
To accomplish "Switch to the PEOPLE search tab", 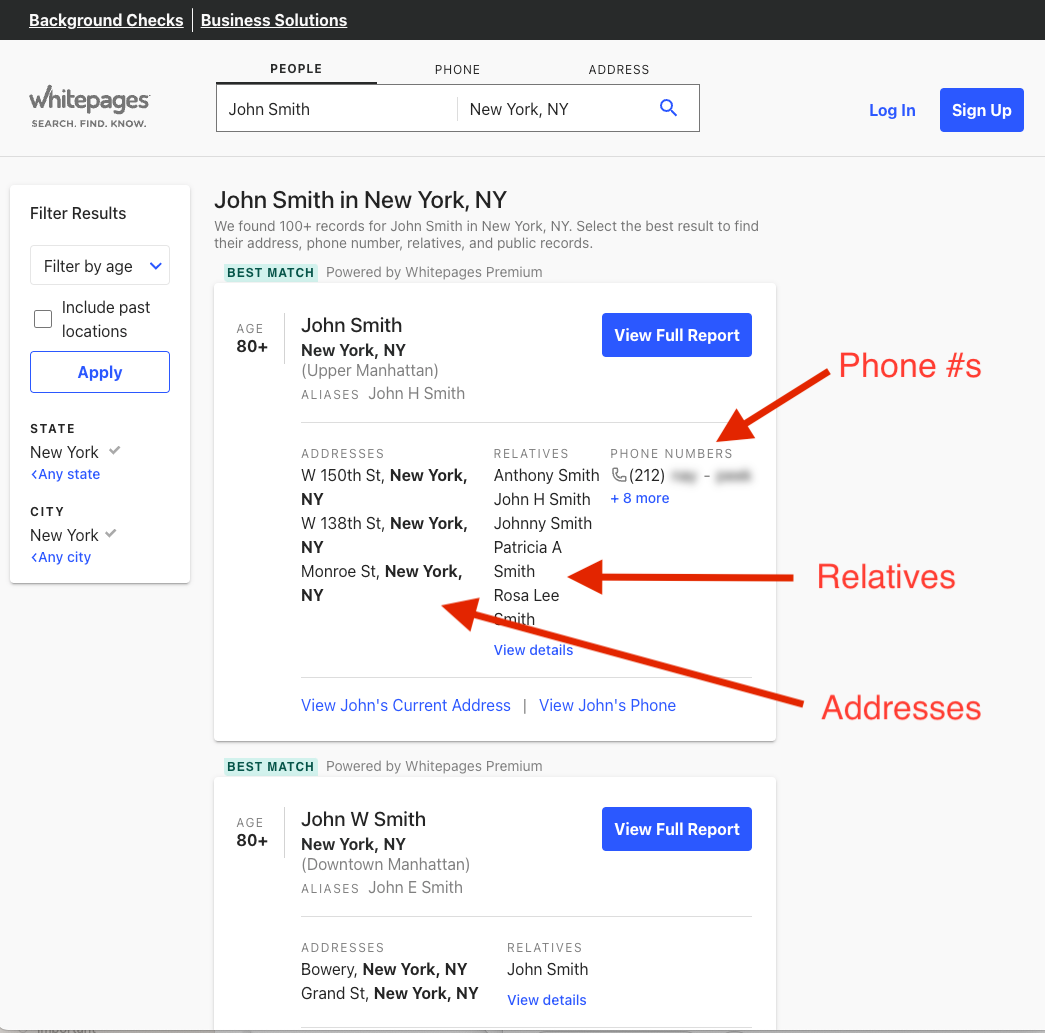I will 296,69.
